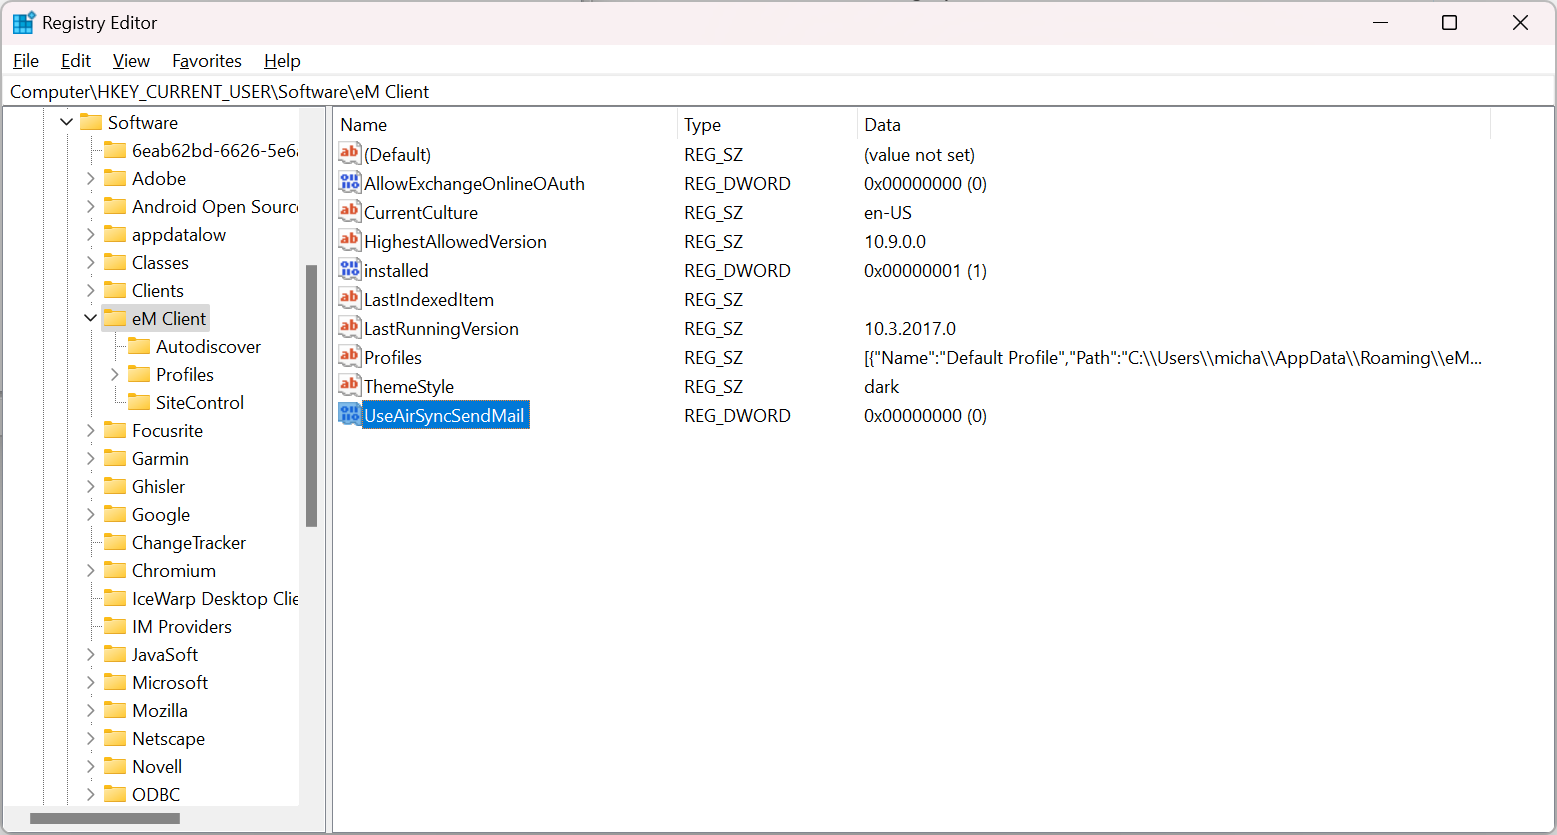Open the Help menu

tap(282, 61)
